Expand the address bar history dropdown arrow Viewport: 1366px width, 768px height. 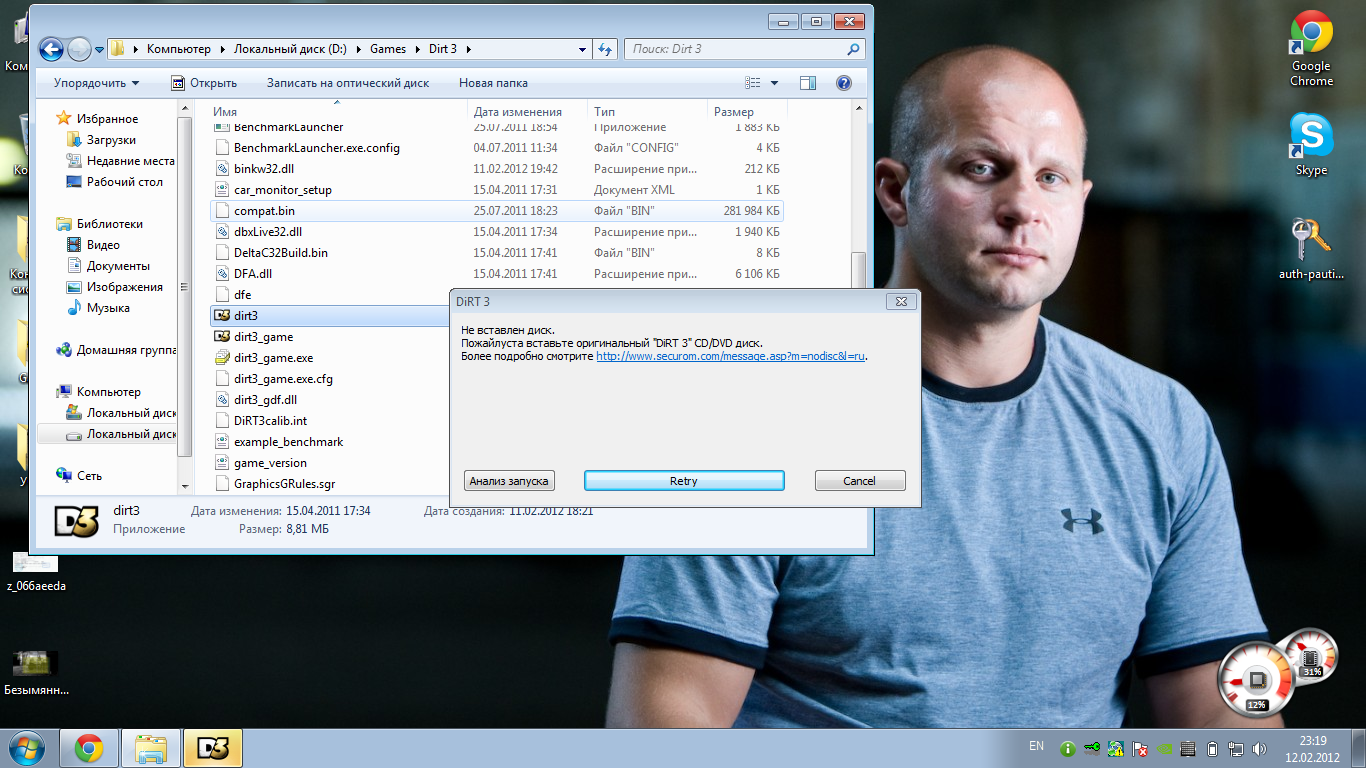point(583,49)
